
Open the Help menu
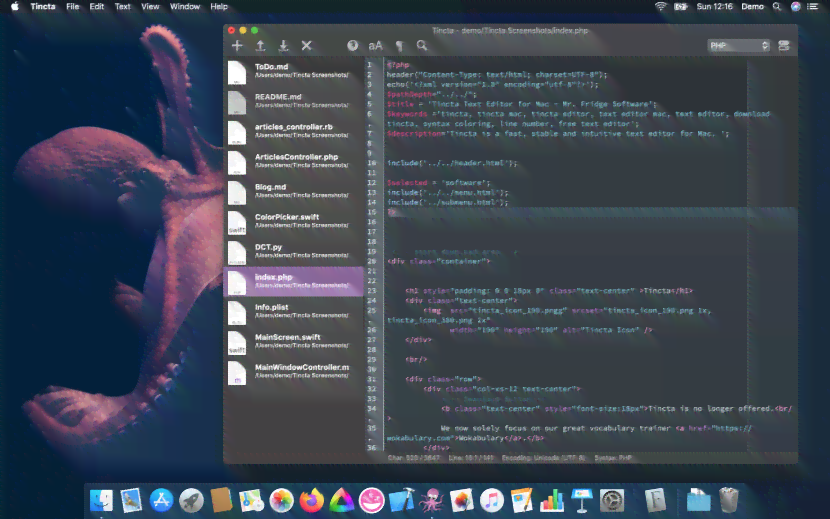(x=219, y=6)
